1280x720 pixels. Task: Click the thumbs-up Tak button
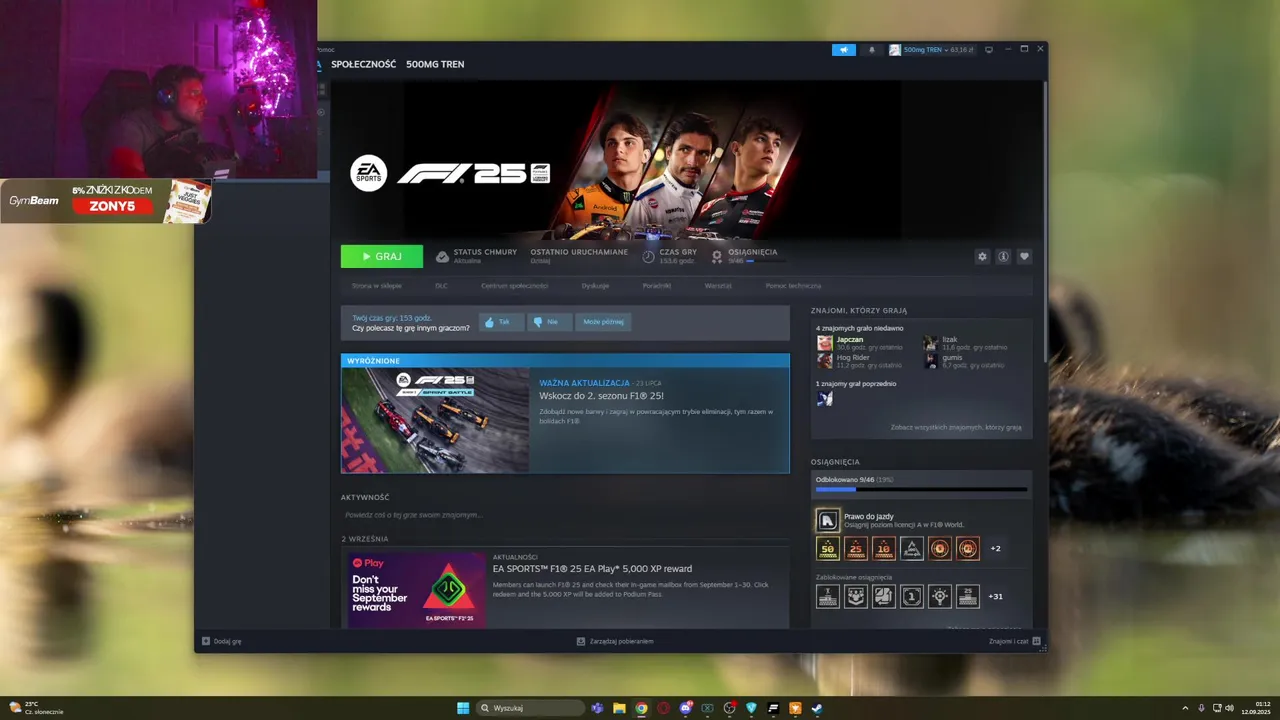[x=502, y=322]
